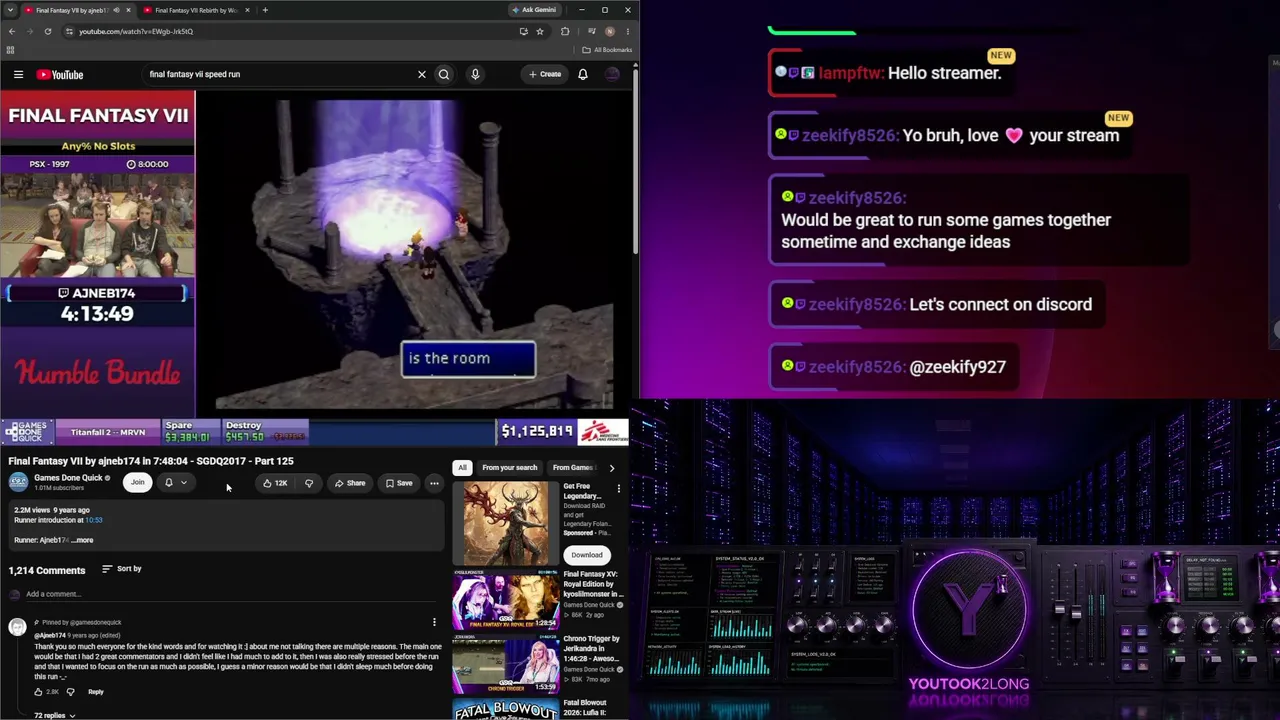
Task: Select the From your search chip
Action: tap(510, 468)
